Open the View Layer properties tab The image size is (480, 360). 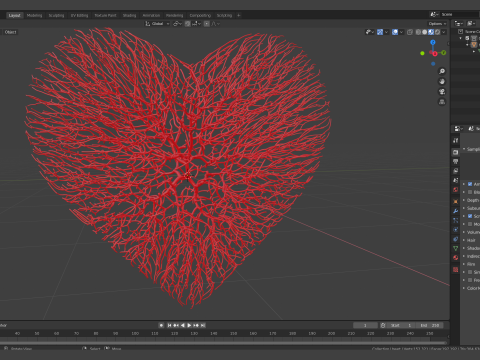455,171
